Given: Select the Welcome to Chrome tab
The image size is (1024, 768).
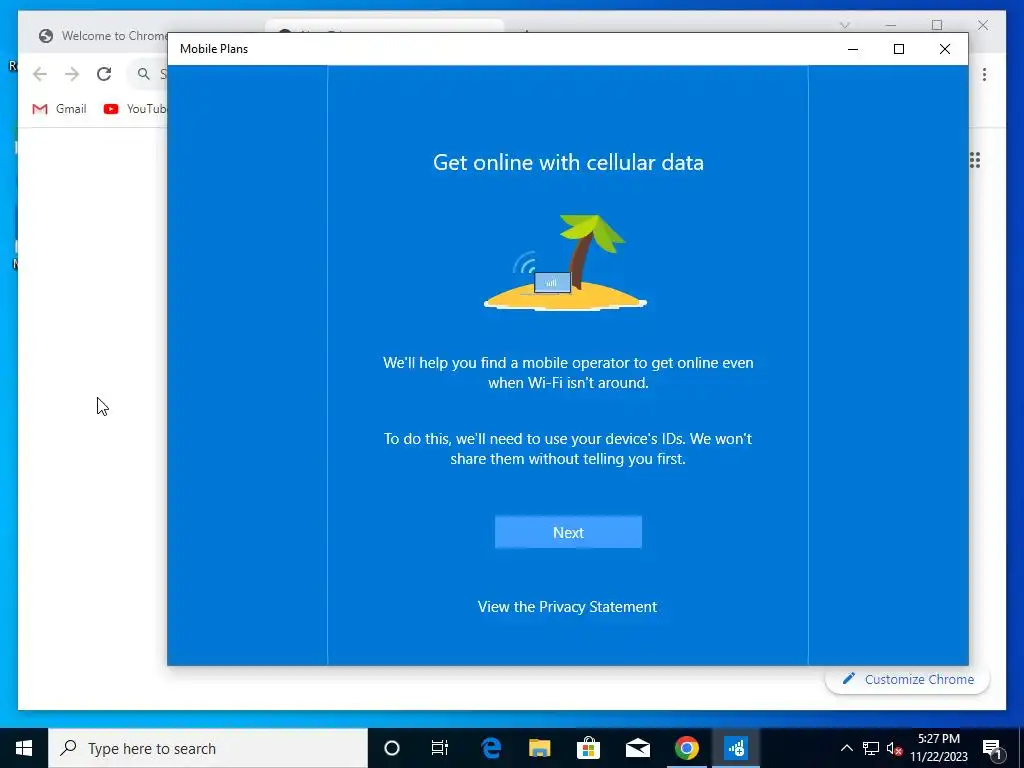Looking at the screenshot, I should pos(103,36).
